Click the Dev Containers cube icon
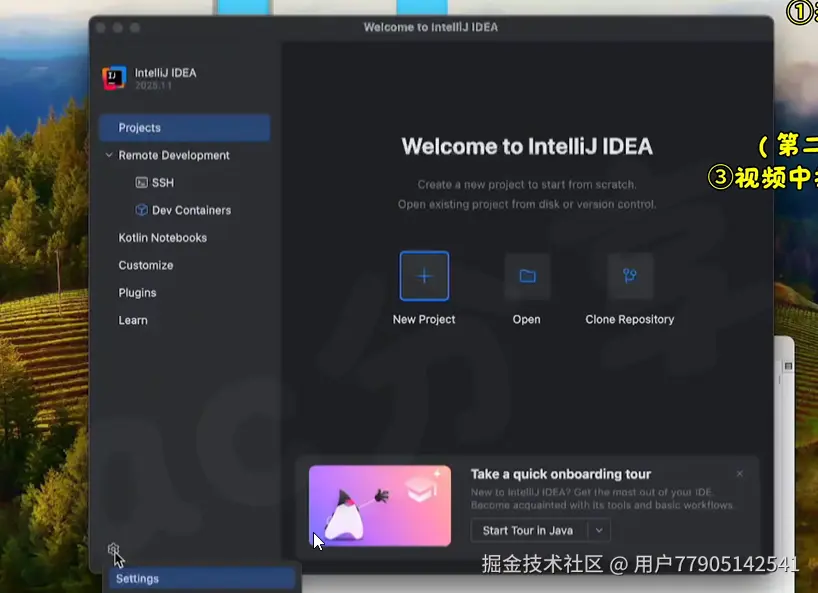The image size is (818, 593). (x=141, y=210)
